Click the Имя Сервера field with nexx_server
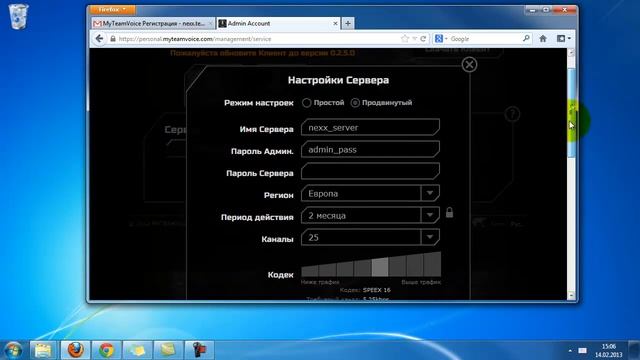 tap(370, 128)
